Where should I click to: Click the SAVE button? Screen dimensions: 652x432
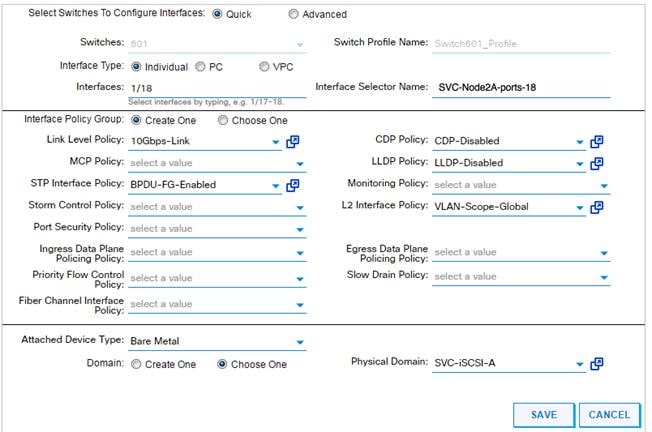pyautogui.click(x=544, y=415)
